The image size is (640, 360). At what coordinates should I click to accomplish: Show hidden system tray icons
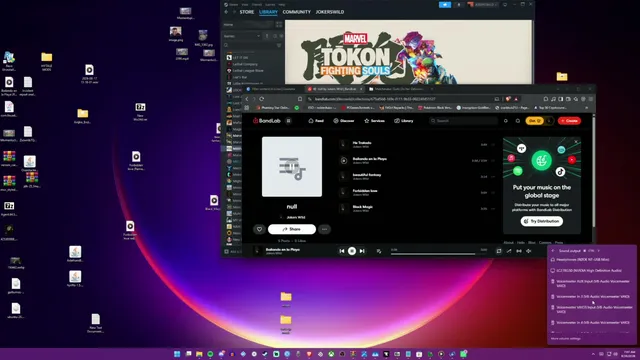click(593, 354)
